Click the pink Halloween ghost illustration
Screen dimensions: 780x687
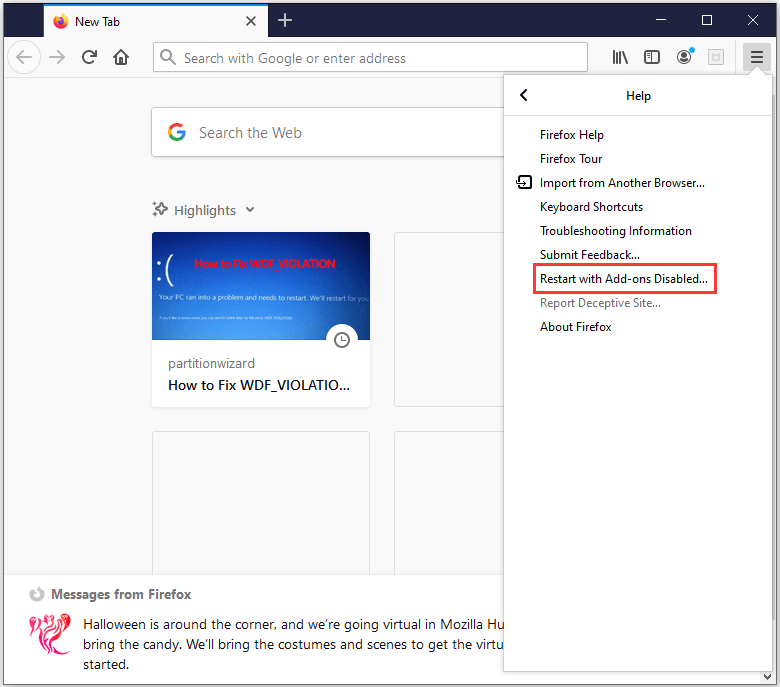(x=49, y=634)
